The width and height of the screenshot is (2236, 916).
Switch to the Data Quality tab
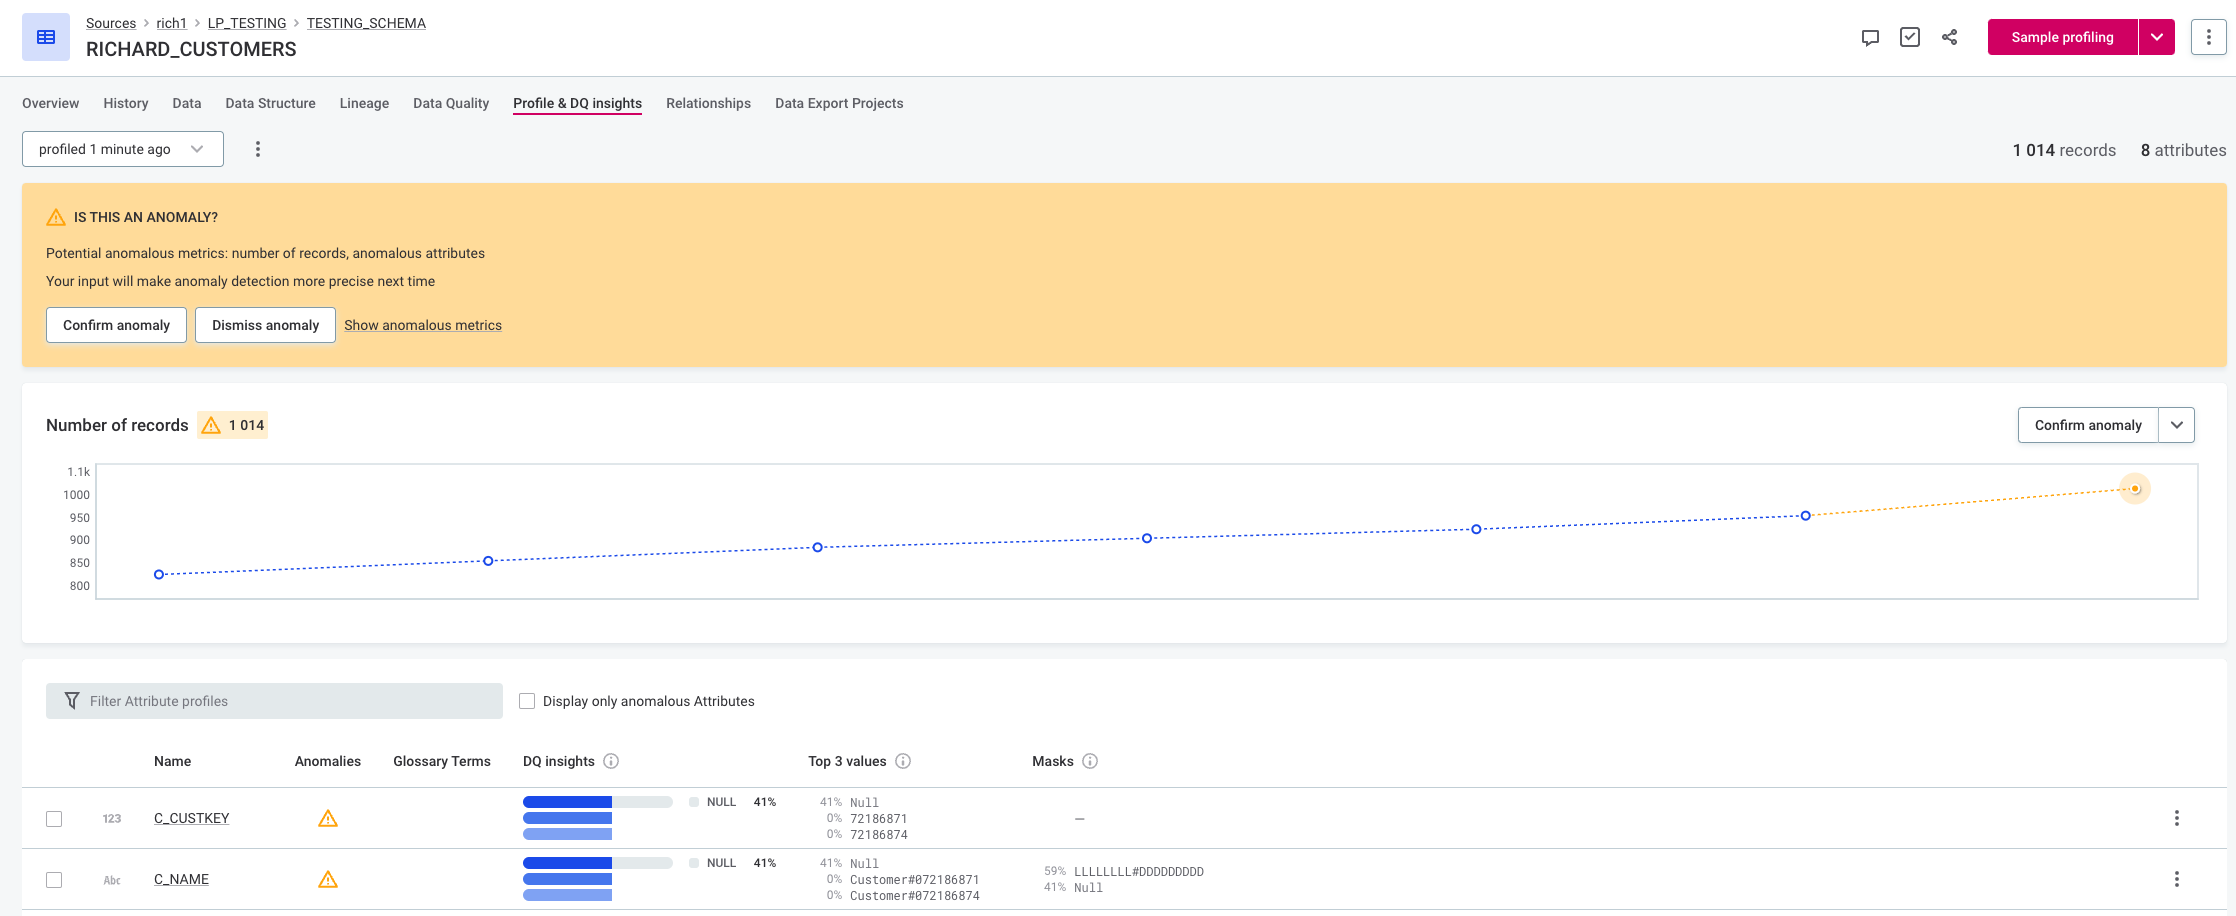pos(451,103)
